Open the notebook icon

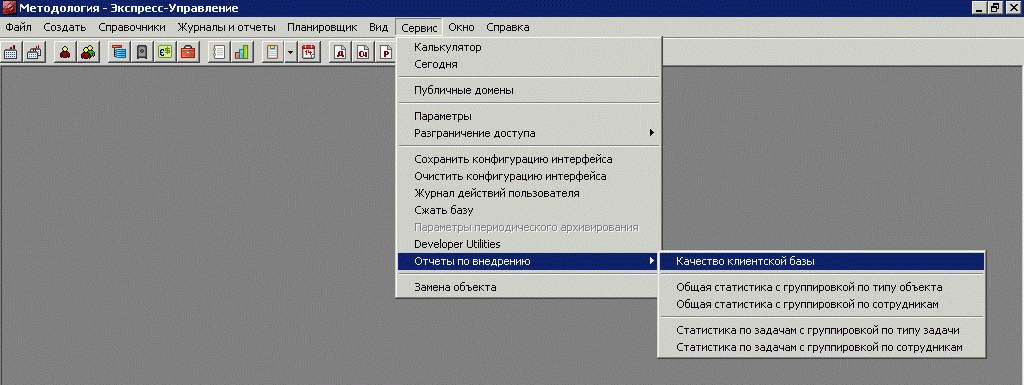pyautogui.click(x=219, y=52)
